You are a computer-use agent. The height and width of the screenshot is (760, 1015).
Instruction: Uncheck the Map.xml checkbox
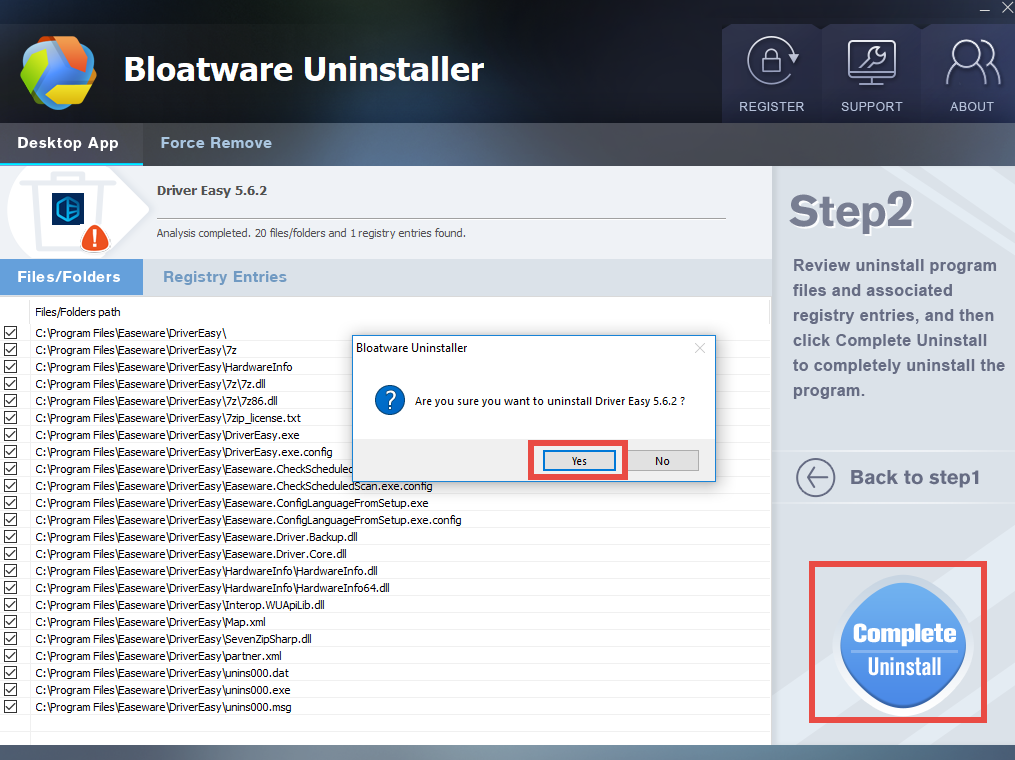click(10, 621)
